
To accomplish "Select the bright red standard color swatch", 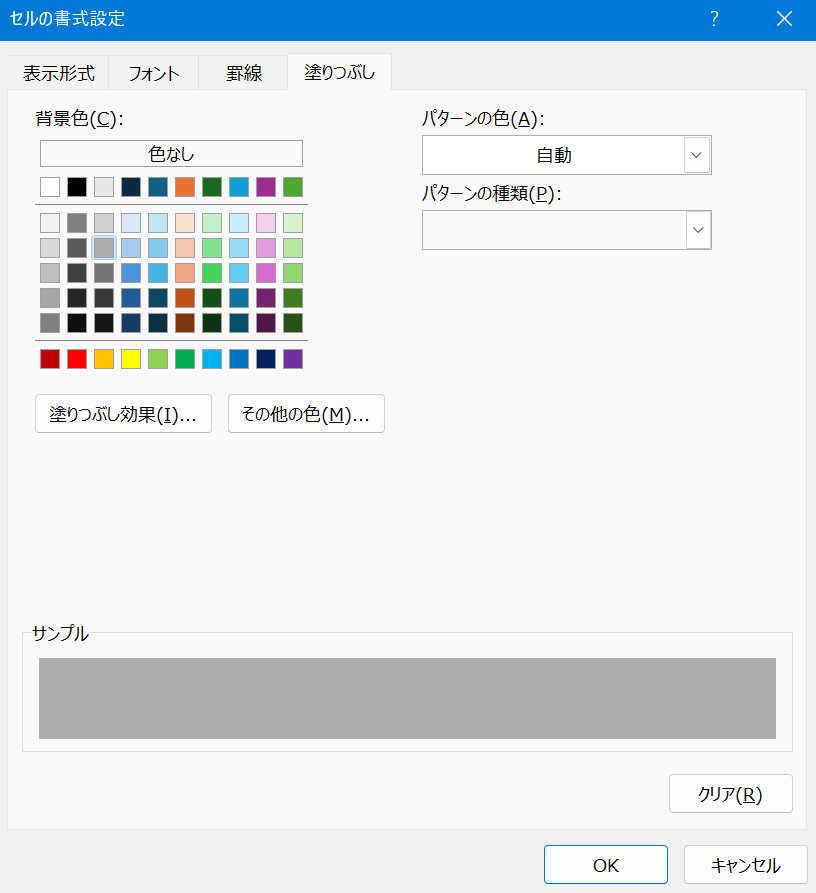I will [x=77, y=359].
